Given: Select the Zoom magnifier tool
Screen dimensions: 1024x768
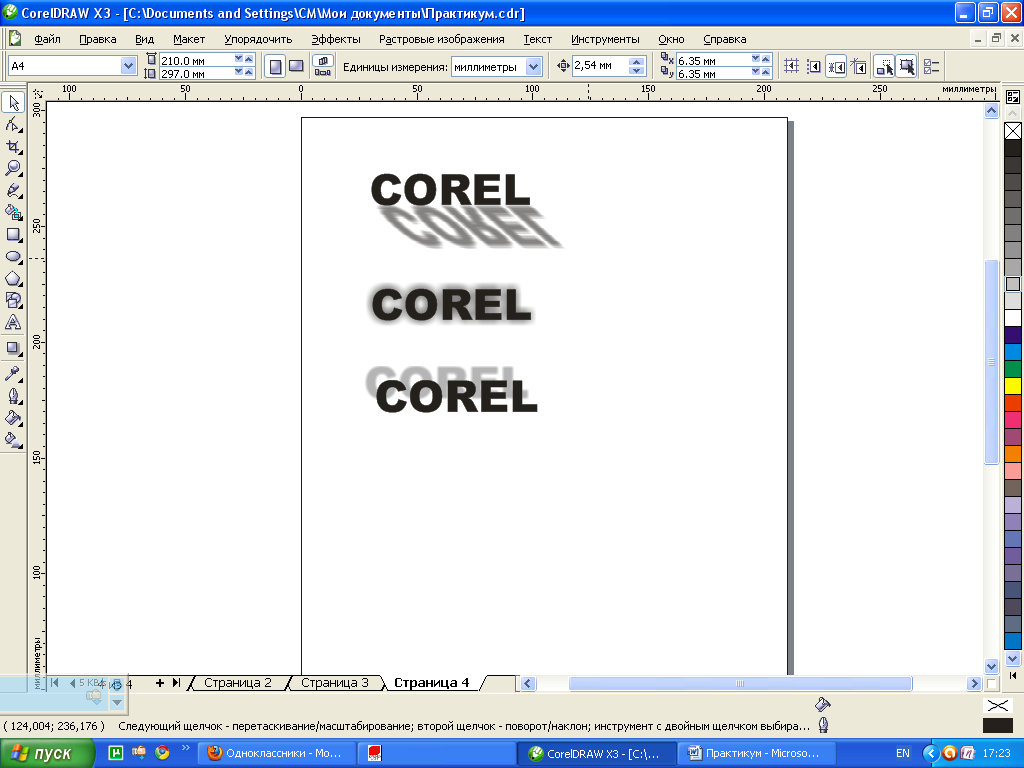Looking at the screenshot, I should coord(13,168).
